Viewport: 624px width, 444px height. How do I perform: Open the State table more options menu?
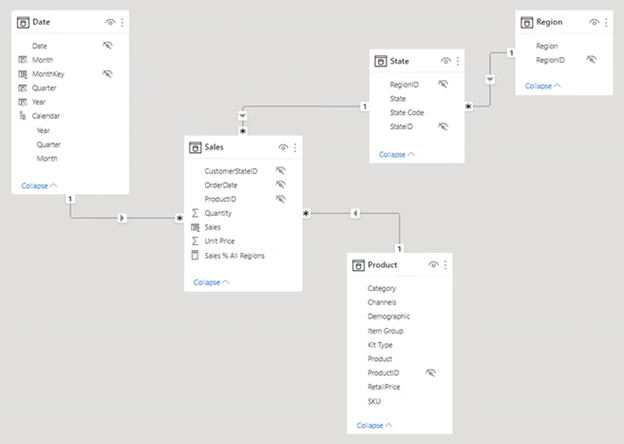click(457, 61)
